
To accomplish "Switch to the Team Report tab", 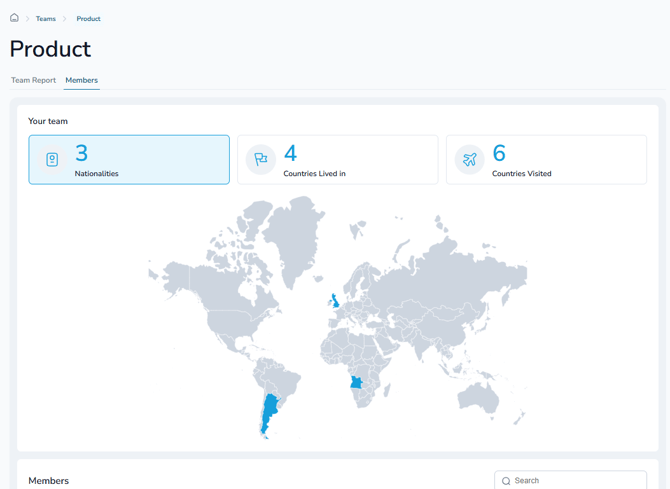I will [x=33, y=80].
